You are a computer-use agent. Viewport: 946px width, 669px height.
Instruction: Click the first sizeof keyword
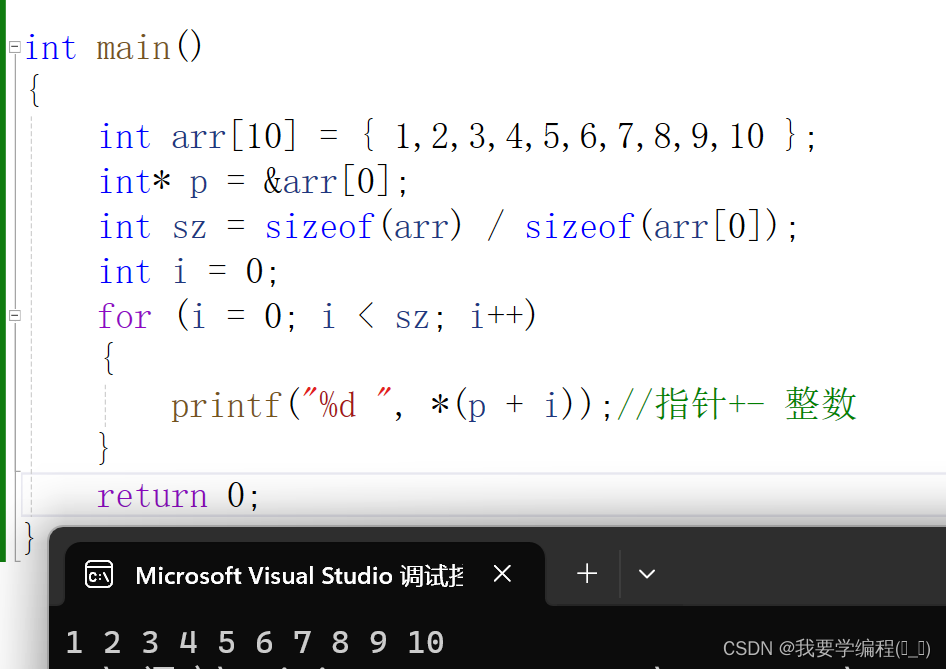tap(319, 227)
